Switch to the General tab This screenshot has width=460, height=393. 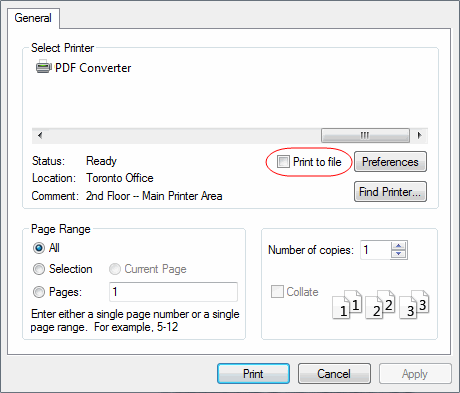click(33, 18)
